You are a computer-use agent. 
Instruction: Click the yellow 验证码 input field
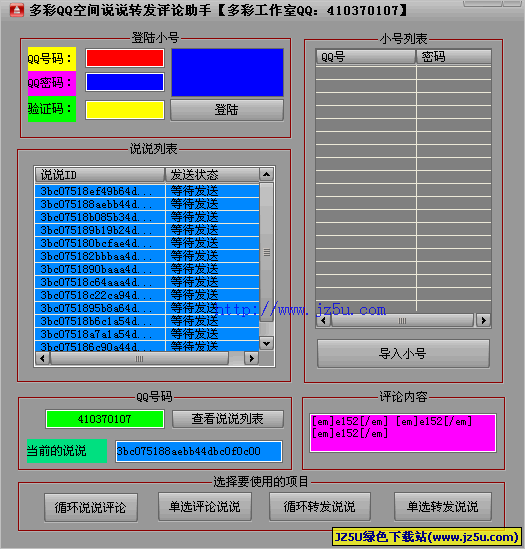[x=125, y=110]
